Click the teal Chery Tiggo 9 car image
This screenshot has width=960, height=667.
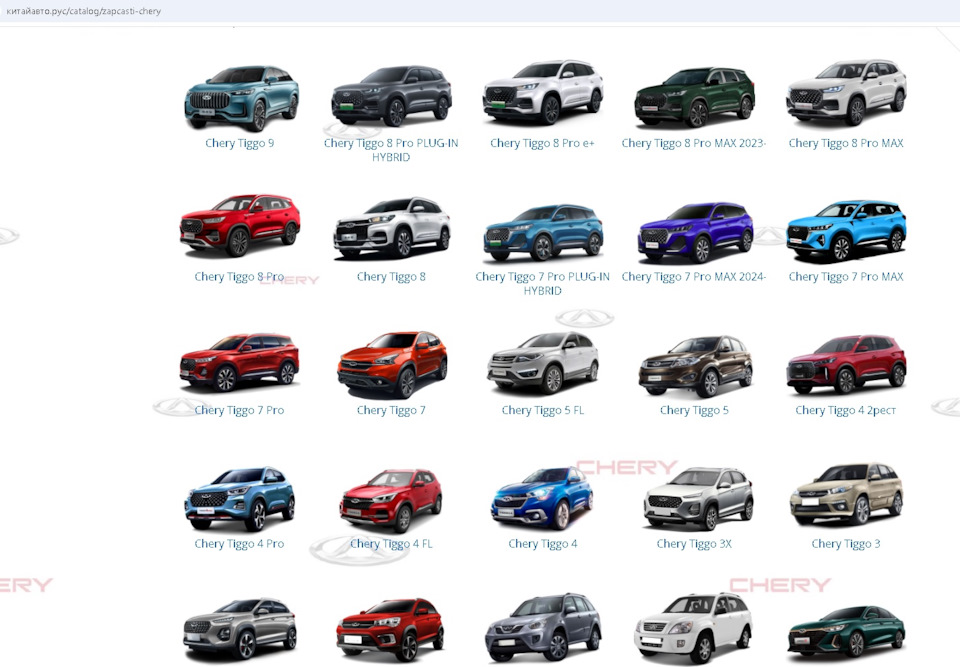tap(241, 98)
